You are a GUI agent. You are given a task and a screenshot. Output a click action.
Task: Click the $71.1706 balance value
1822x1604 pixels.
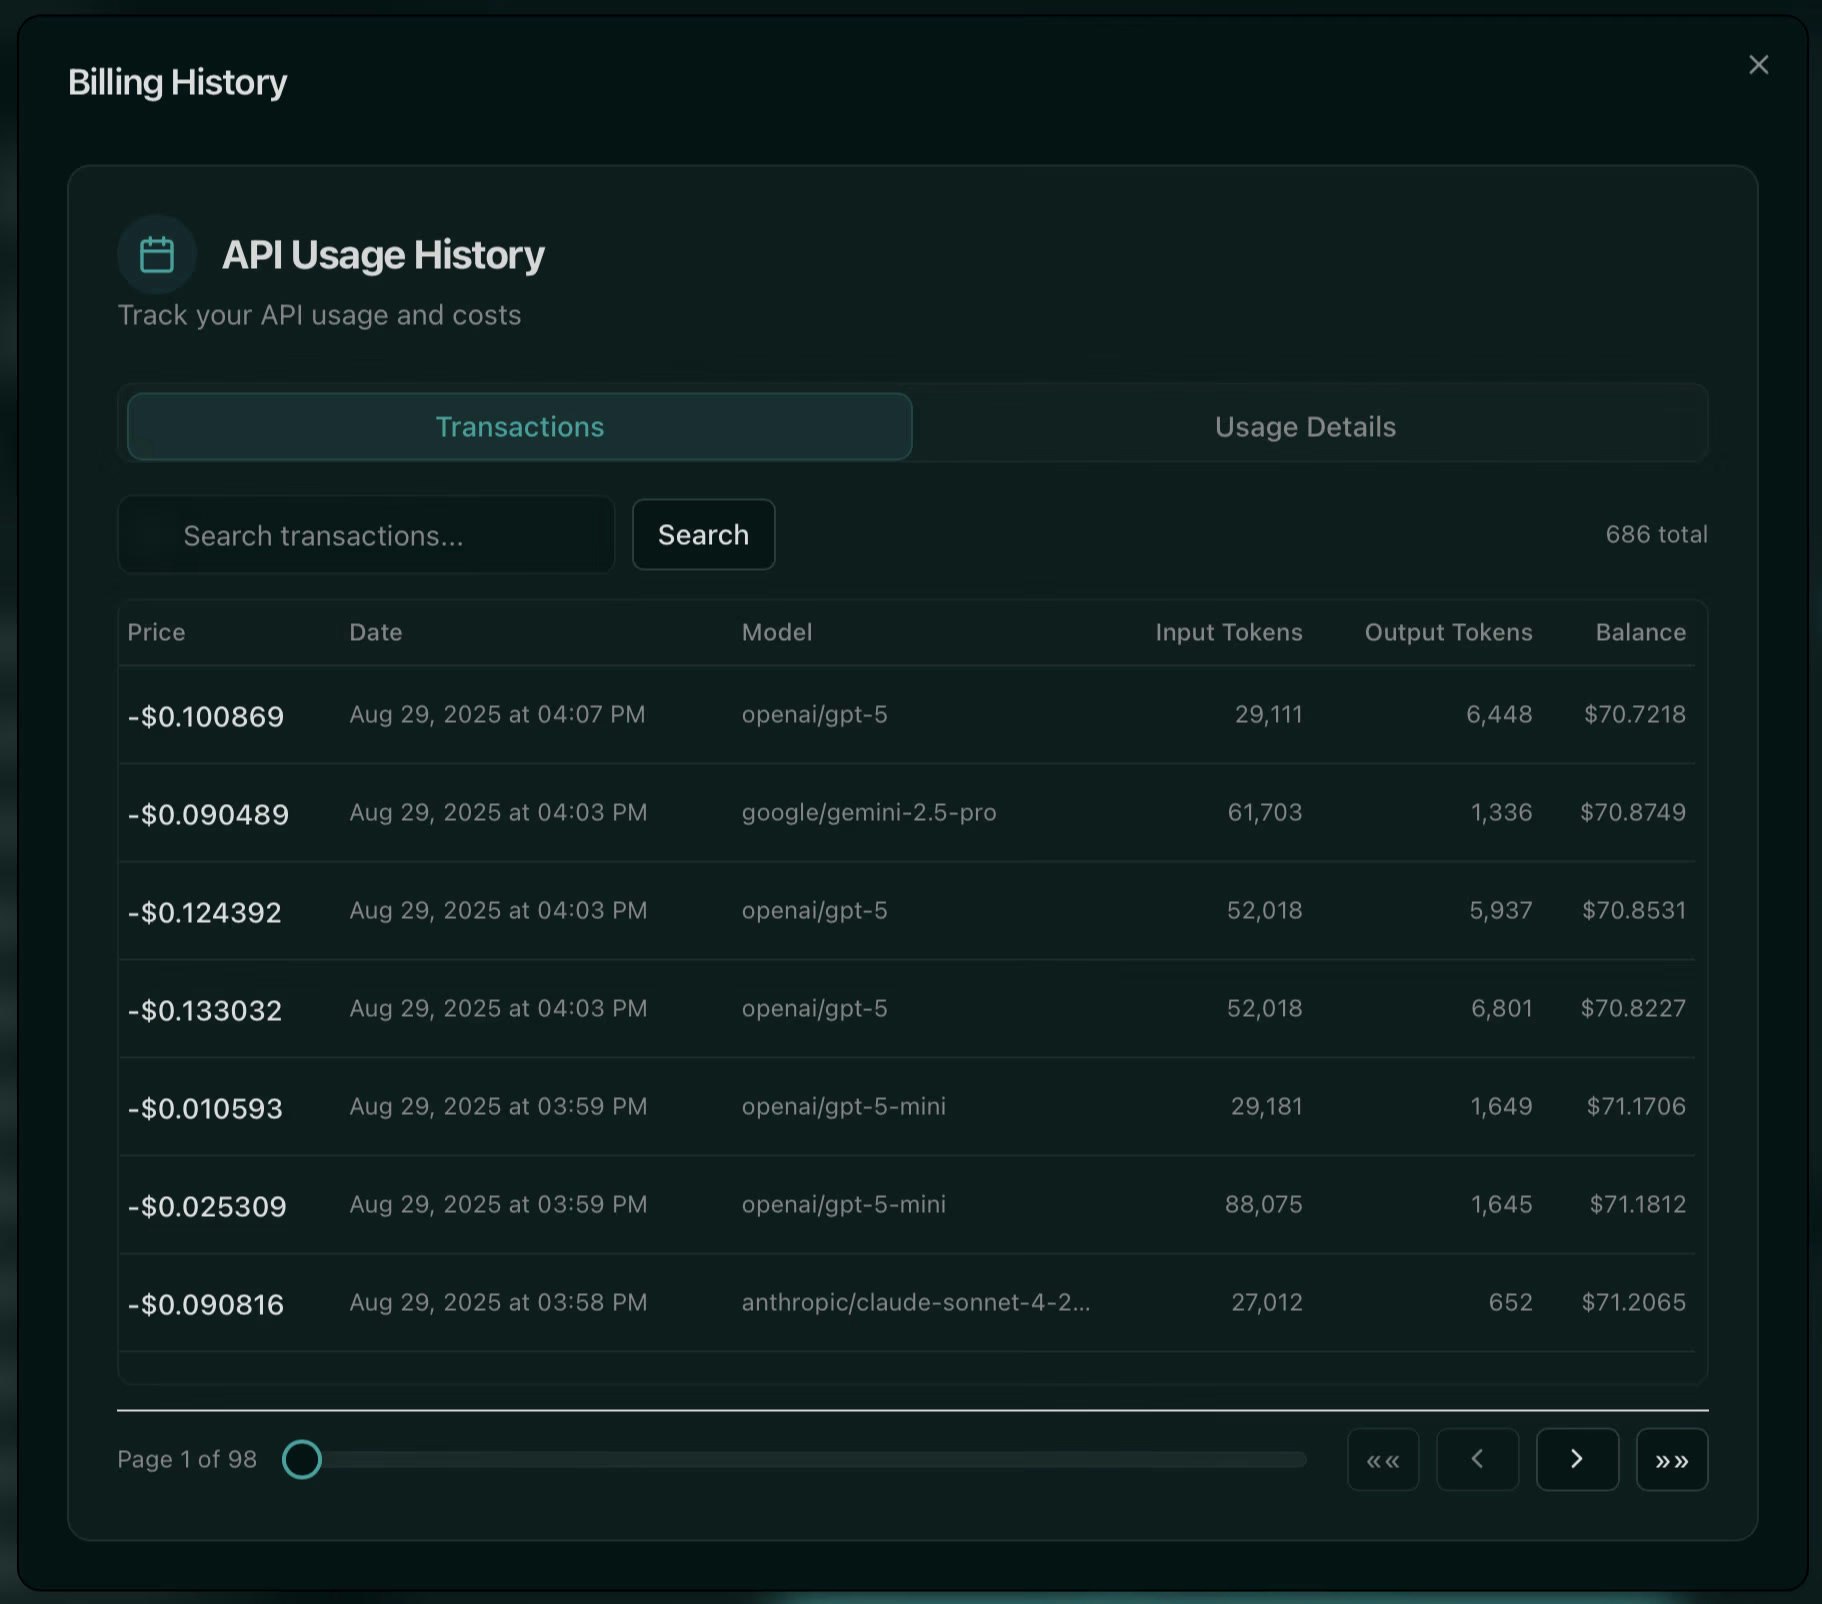click(x=1636, y=1106)
